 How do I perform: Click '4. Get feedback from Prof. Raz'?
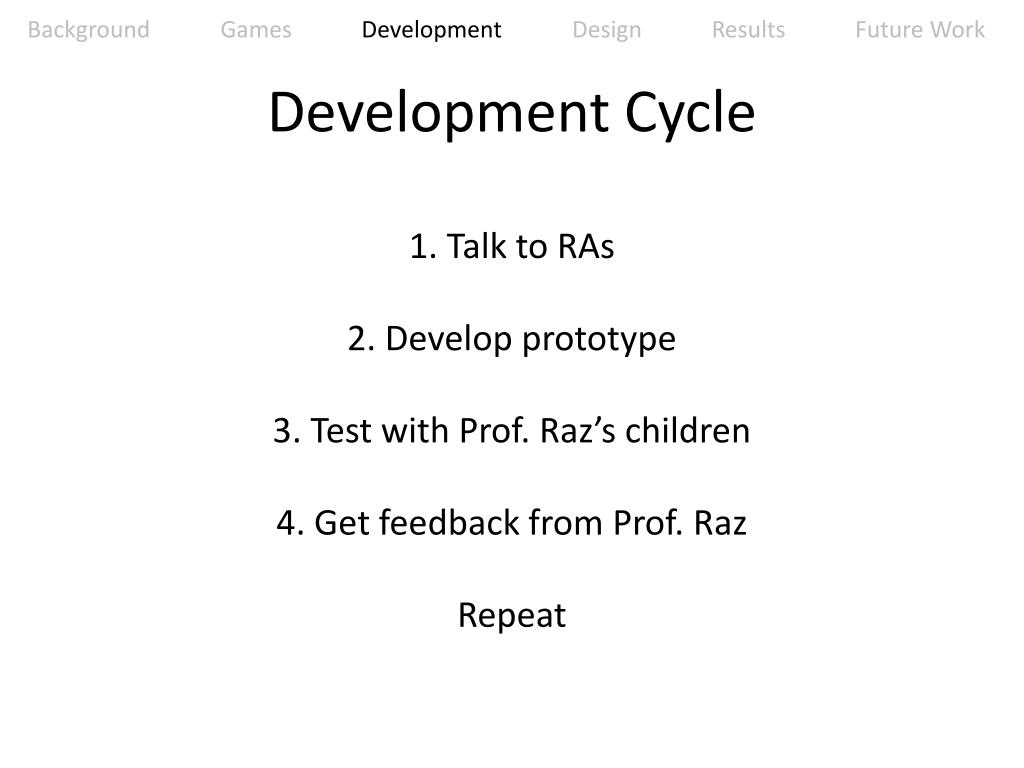(512, 522)
